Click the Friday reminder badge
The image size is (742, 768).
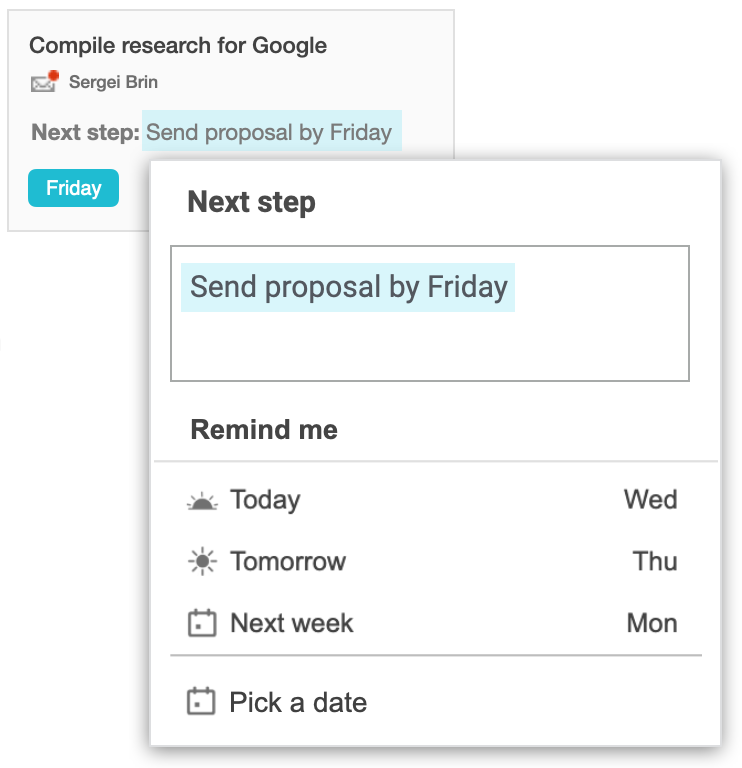[x=73, y=188]
